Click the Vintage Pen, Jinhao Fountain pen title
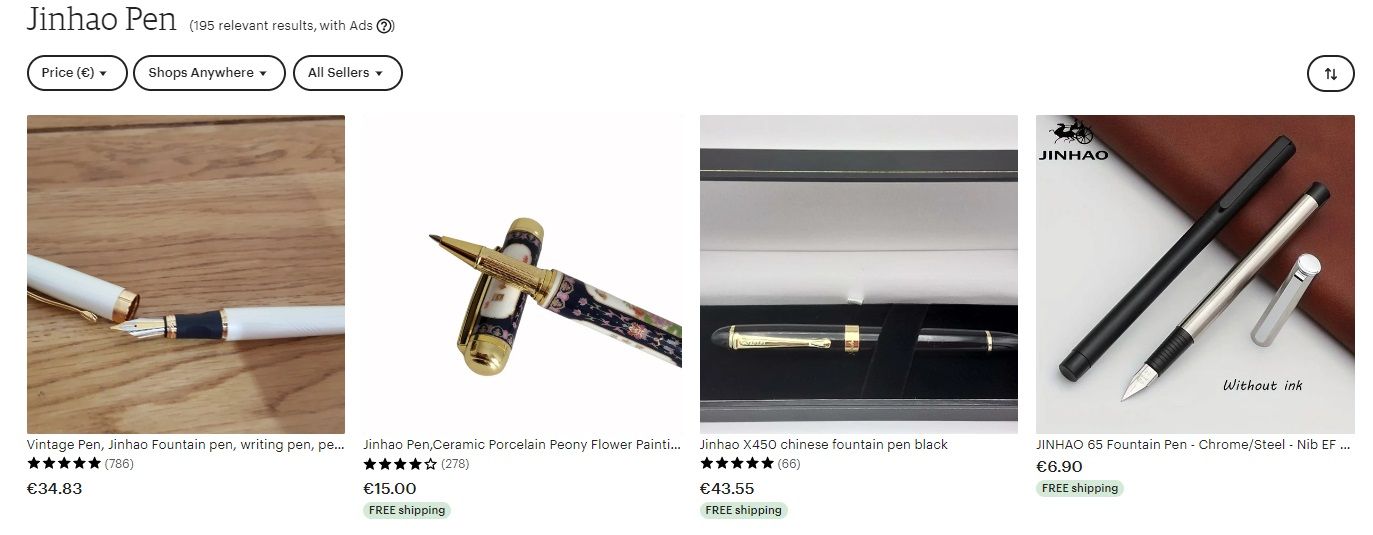This screenshot has width=1373, height=535. click(186, 444)
